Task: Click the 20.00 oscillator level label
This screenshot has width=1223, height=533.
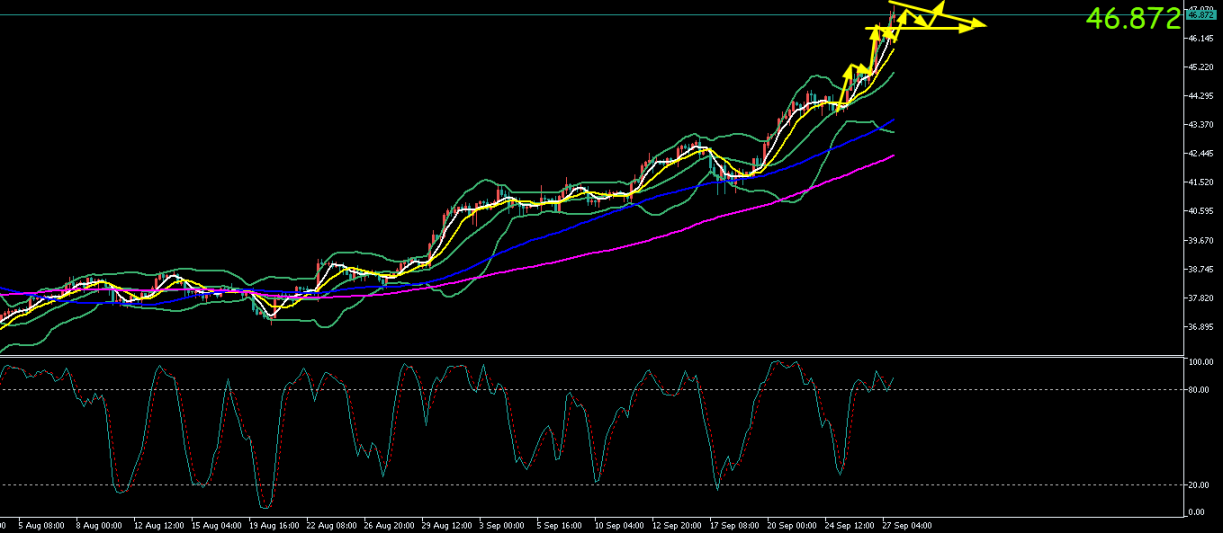Action: pos(1199,485)
